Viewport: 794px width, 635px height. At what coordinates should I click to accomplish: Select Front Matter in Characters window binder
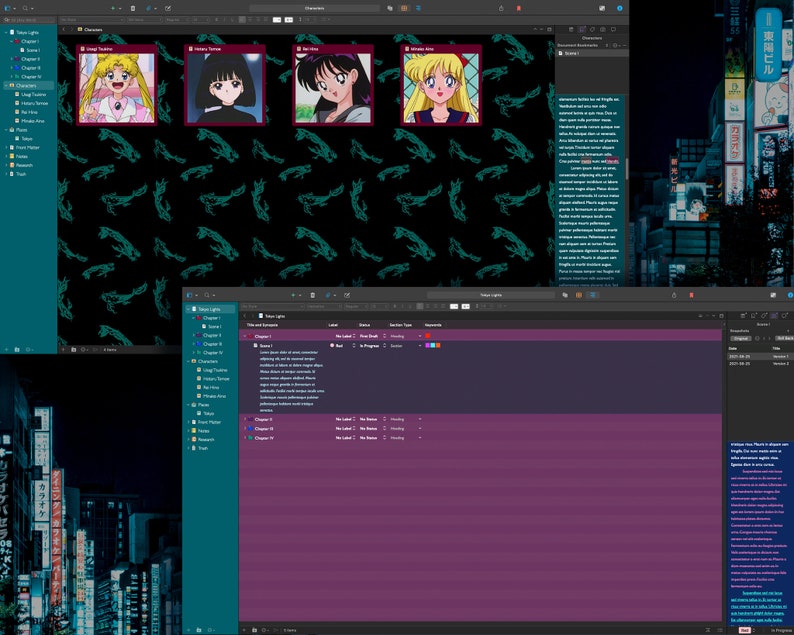pos(27,147)
